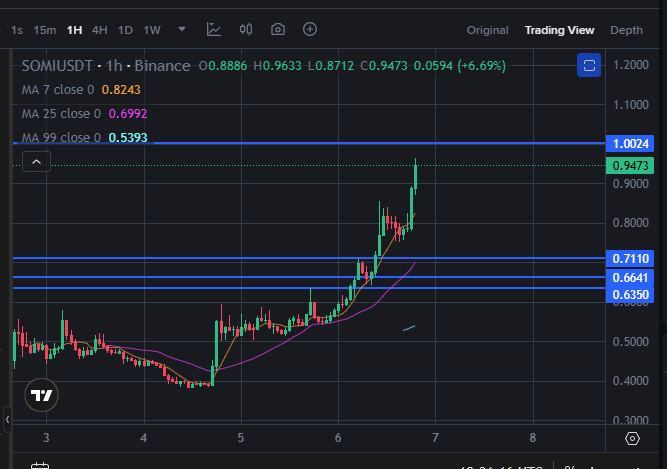Switch to the Original chart view

pyautogui.click(x=487, y=30)
